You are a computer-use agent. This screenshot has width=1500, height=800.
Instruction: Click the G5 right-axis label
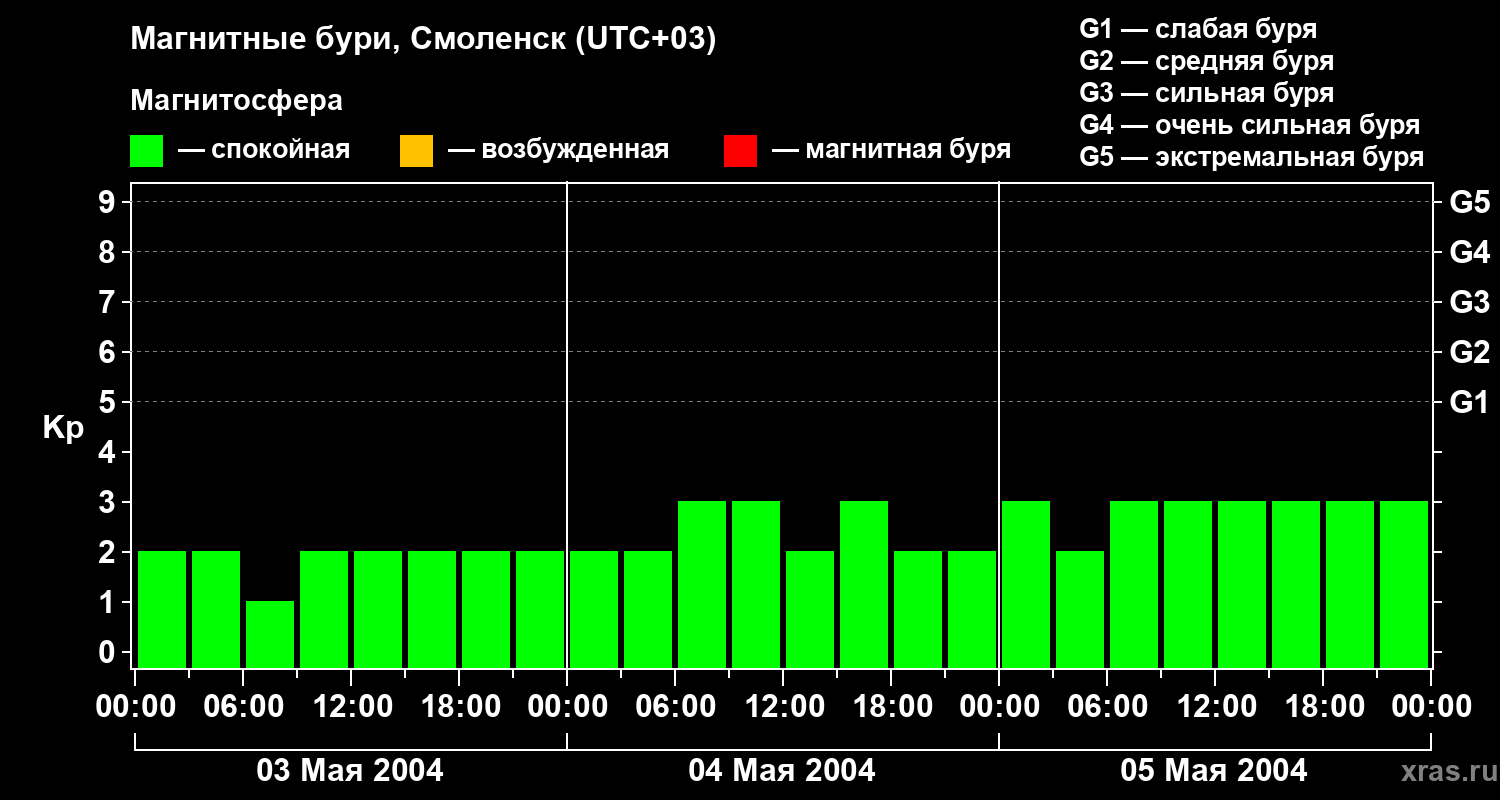click(1469, 202)
